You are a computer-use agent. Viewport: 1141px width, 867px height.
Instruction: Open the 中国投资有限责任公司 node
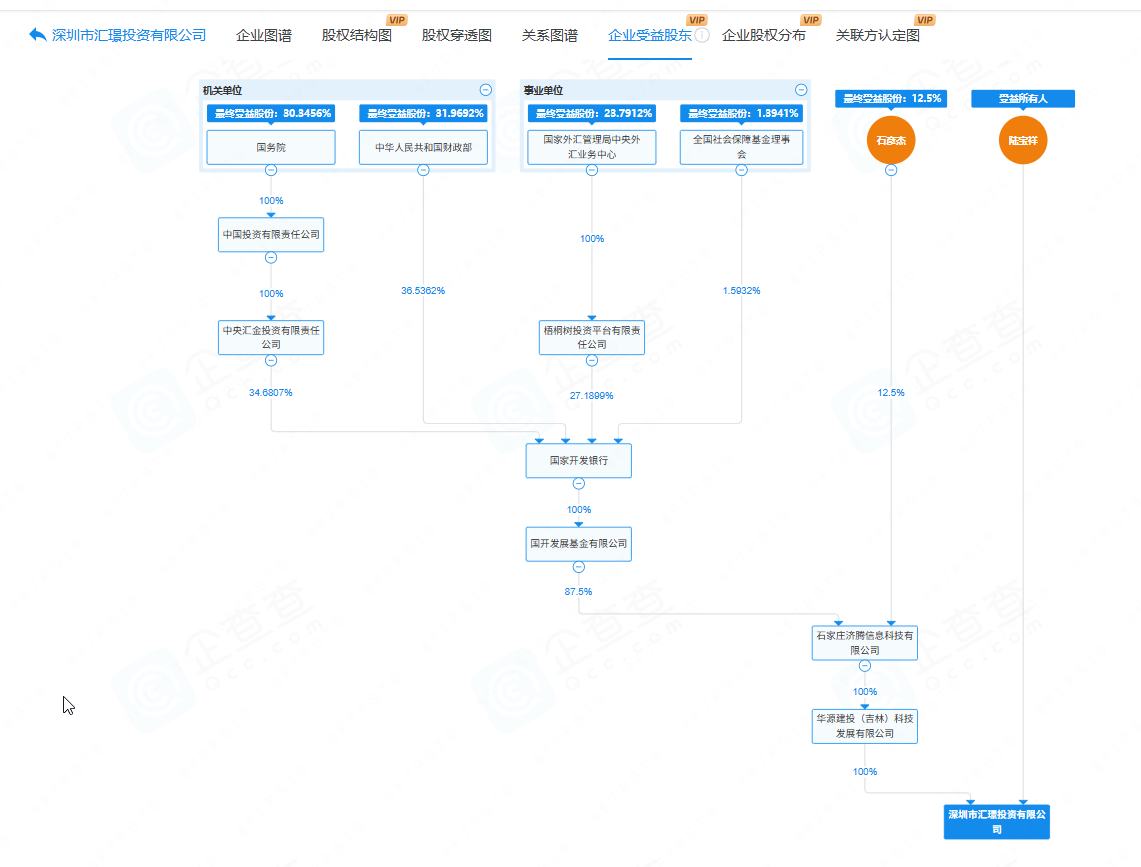click(x=271, y=234)
